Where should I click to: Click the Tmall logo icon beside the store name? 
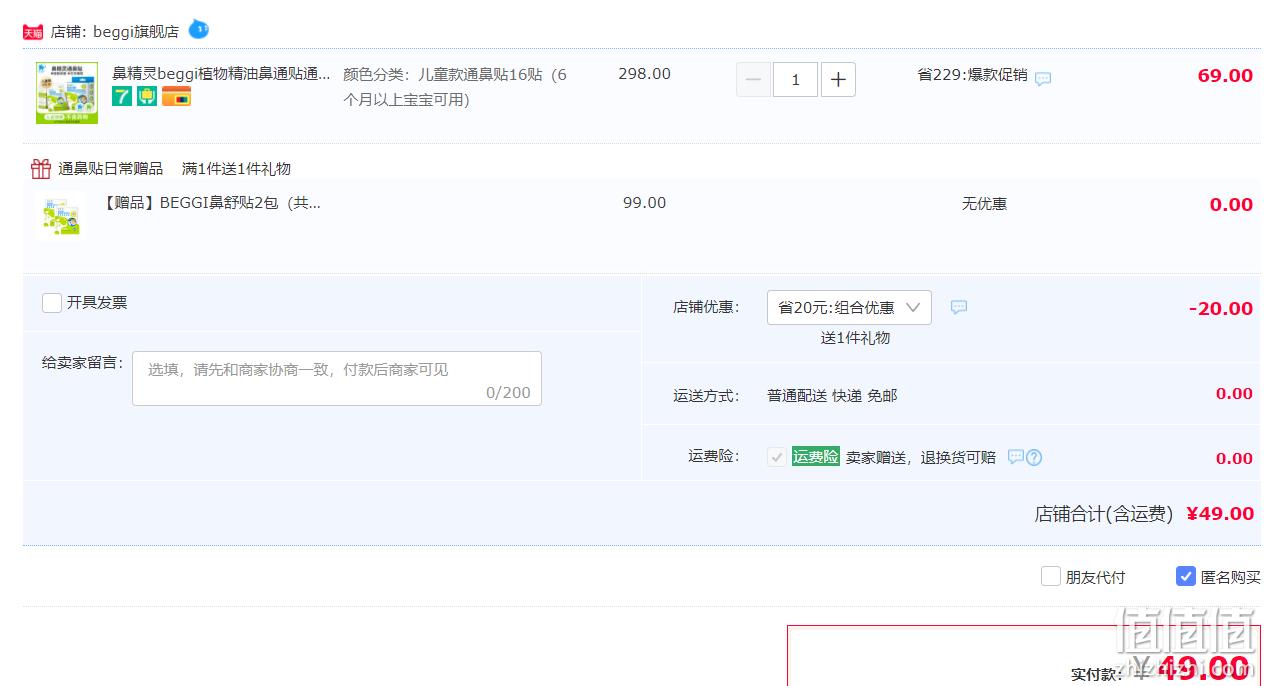click(x=33, y=32)
